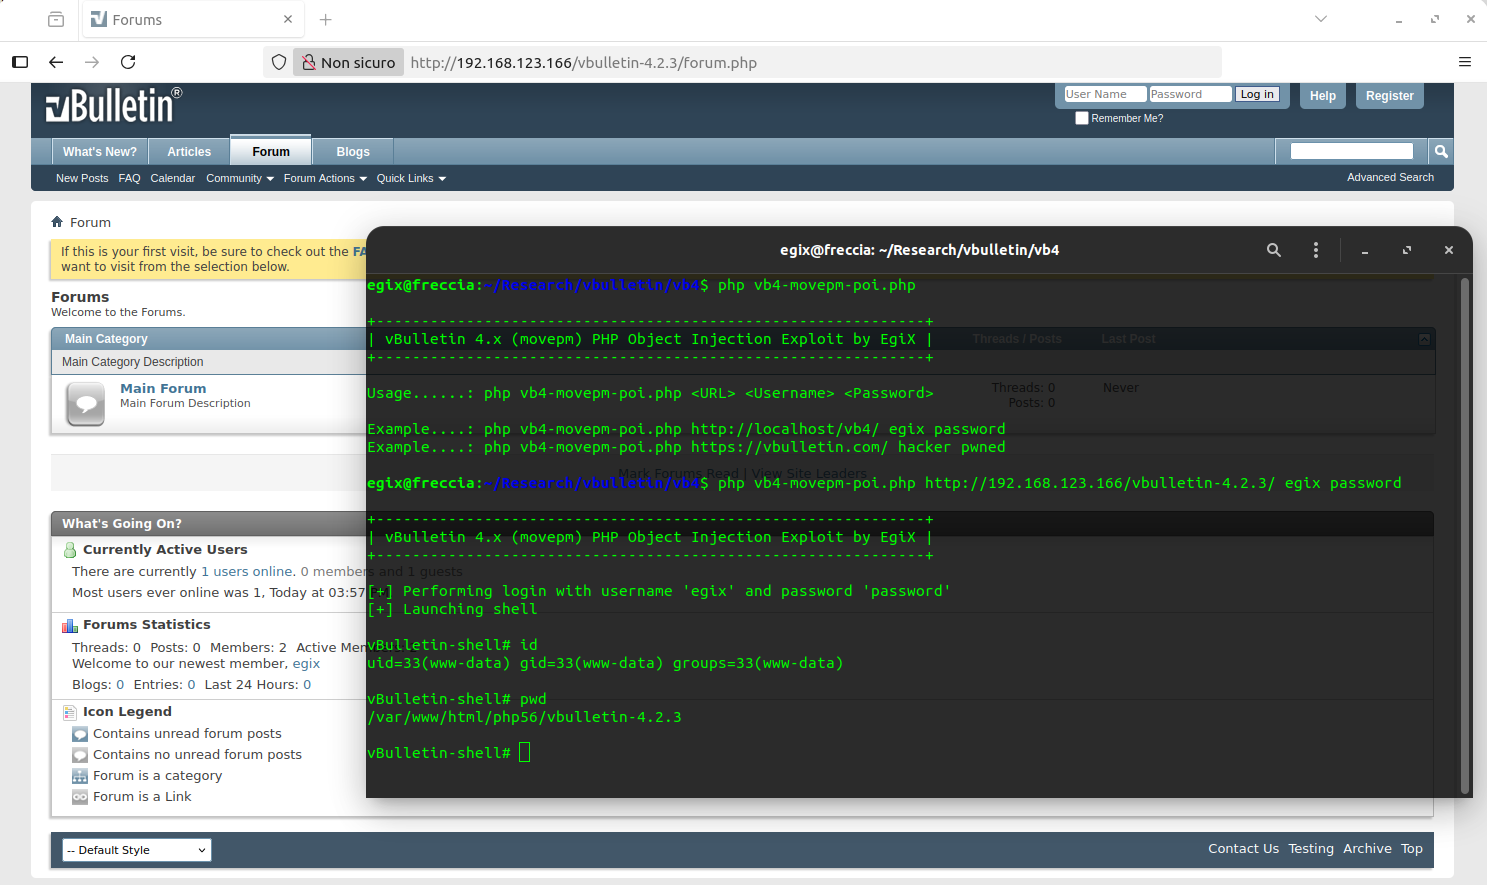Focus the forum search text box

tap(1352, 151)
